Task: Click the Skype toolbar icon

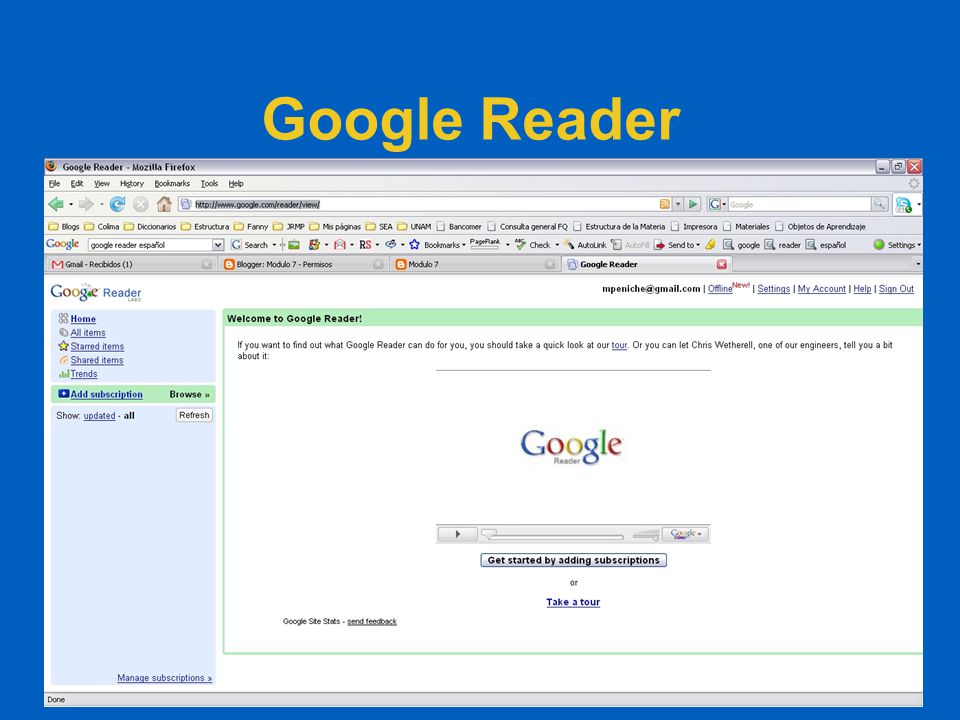Action: pos(904,204)
